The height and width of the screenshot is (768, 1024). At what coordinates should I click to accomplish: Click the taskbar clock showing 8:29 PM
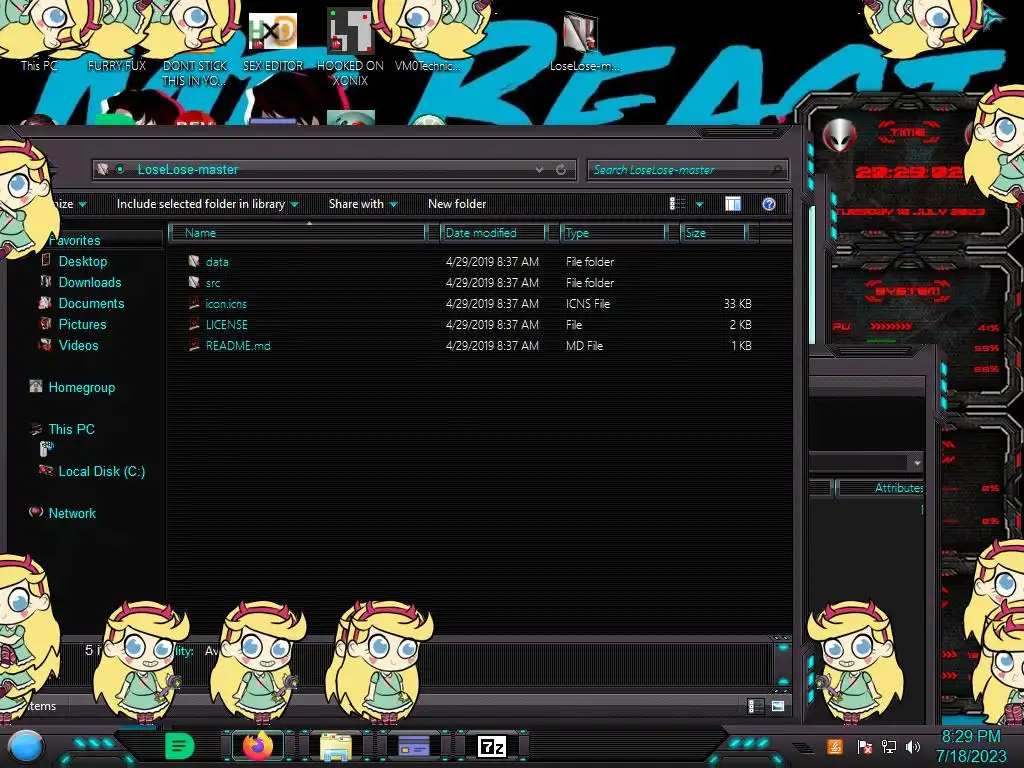971,746
